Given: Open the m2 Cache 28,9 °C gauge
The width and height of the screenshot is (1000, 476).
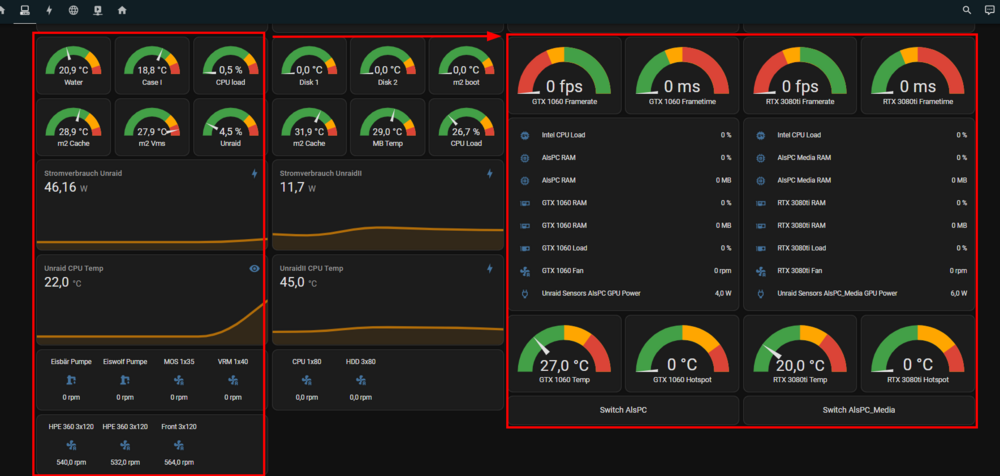Looking at the screenshot, I should pos(73,127).
